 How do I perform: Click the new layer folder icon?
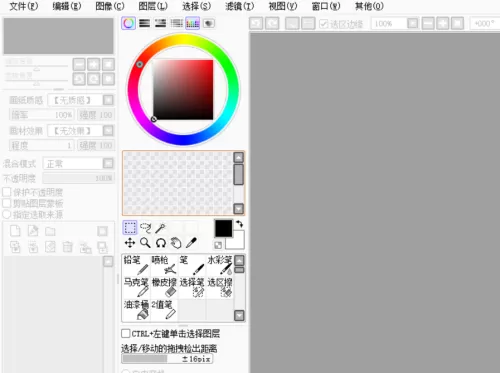(50, 231)
